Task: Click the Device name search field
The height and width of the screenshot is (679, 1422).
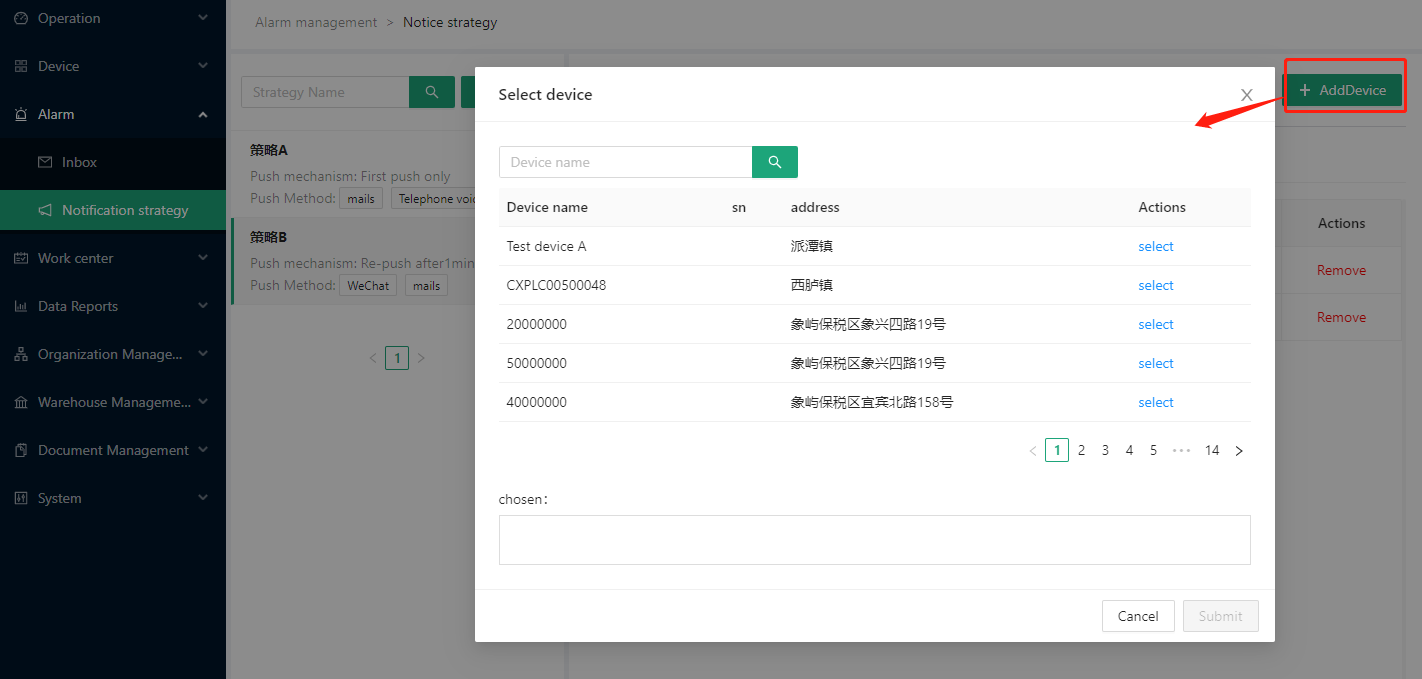Action: click(625, 162)
